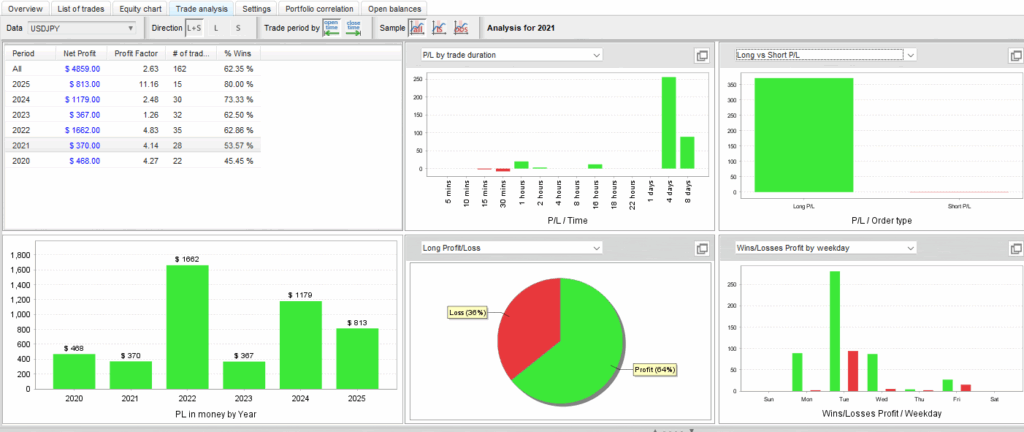Select close time trade period icon
Screen dimensions: 1024x432
tap(353, 28)
